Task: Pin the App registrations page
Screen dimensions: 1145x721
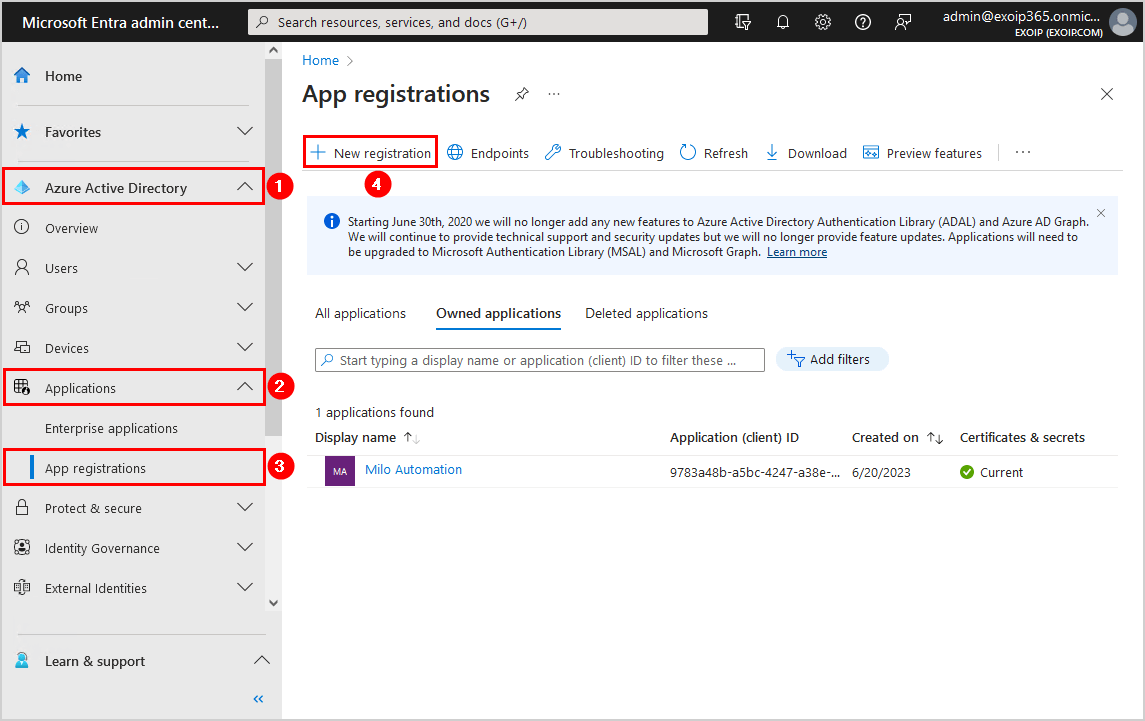Action: tap(521, 93)
